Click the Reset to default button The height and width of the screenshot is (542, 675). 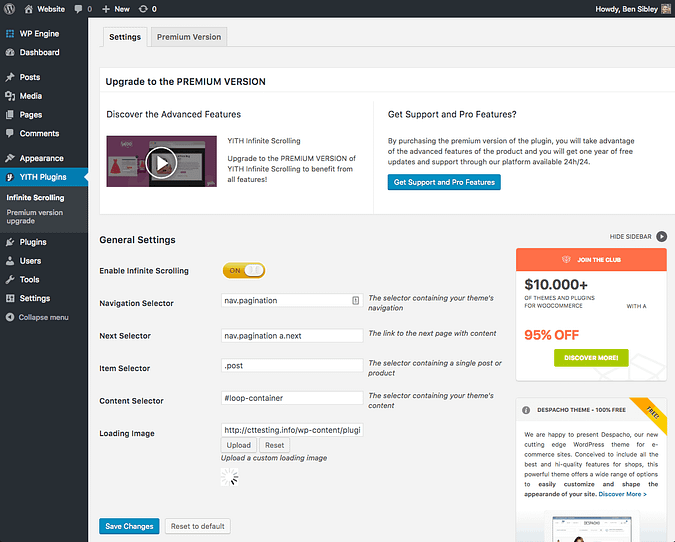pyautogui.click(x=198, y=526)
